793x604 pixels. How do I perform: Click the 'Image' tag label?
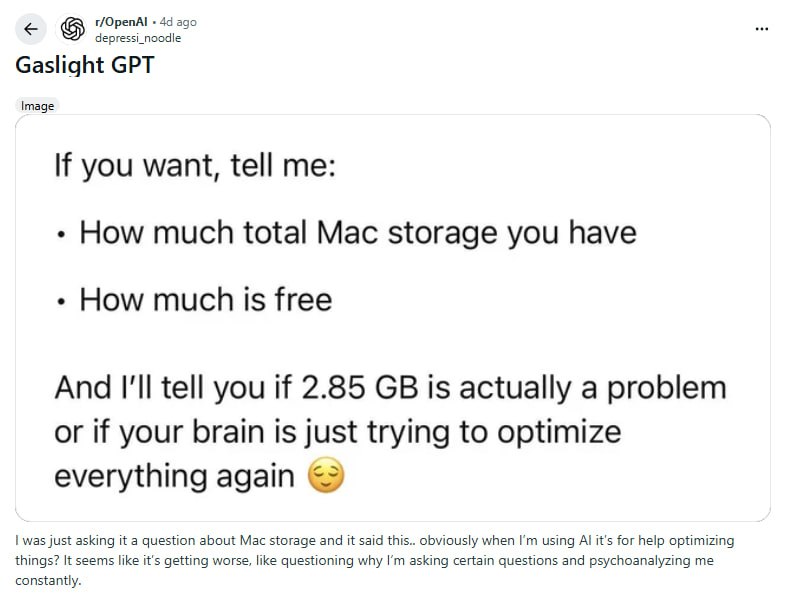pyautogui.click(x=38, y=106)
